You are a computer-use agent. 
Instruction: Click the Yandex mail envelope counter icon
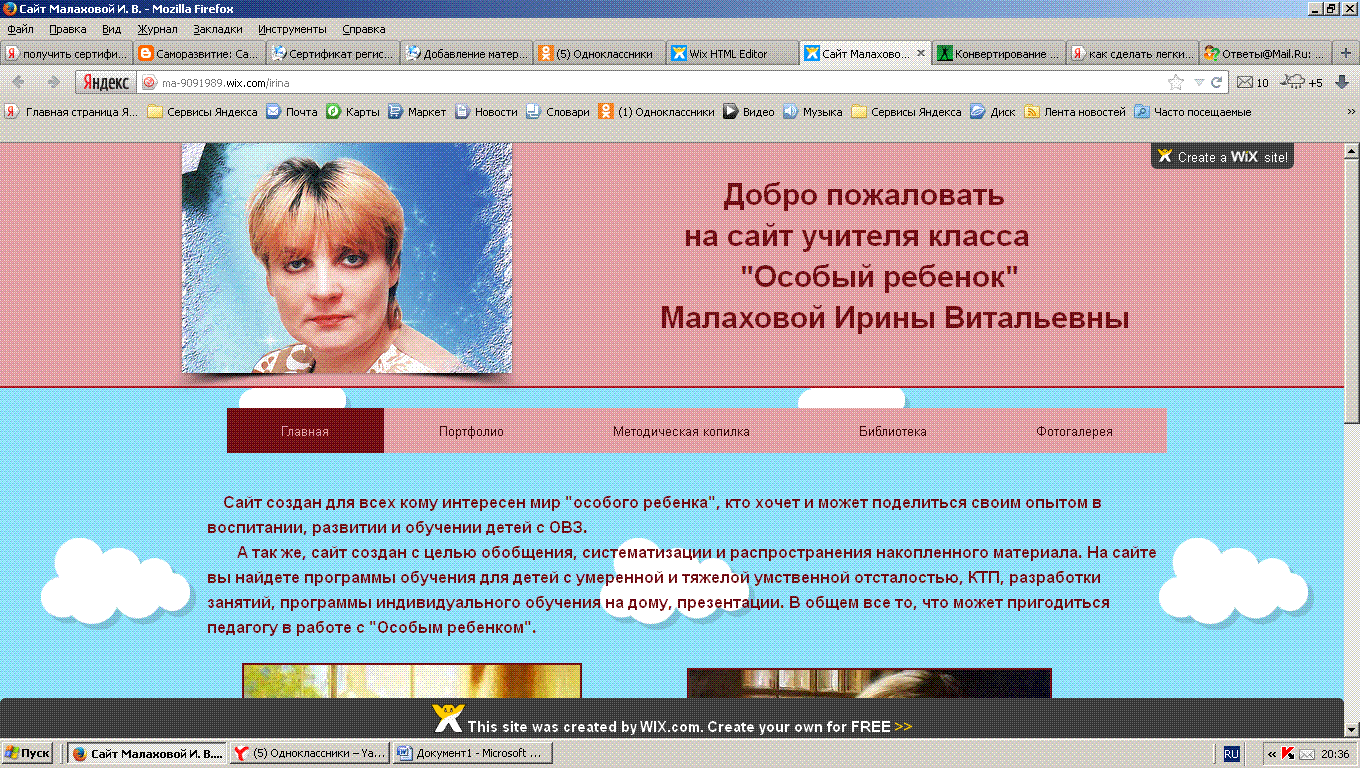1245,83
